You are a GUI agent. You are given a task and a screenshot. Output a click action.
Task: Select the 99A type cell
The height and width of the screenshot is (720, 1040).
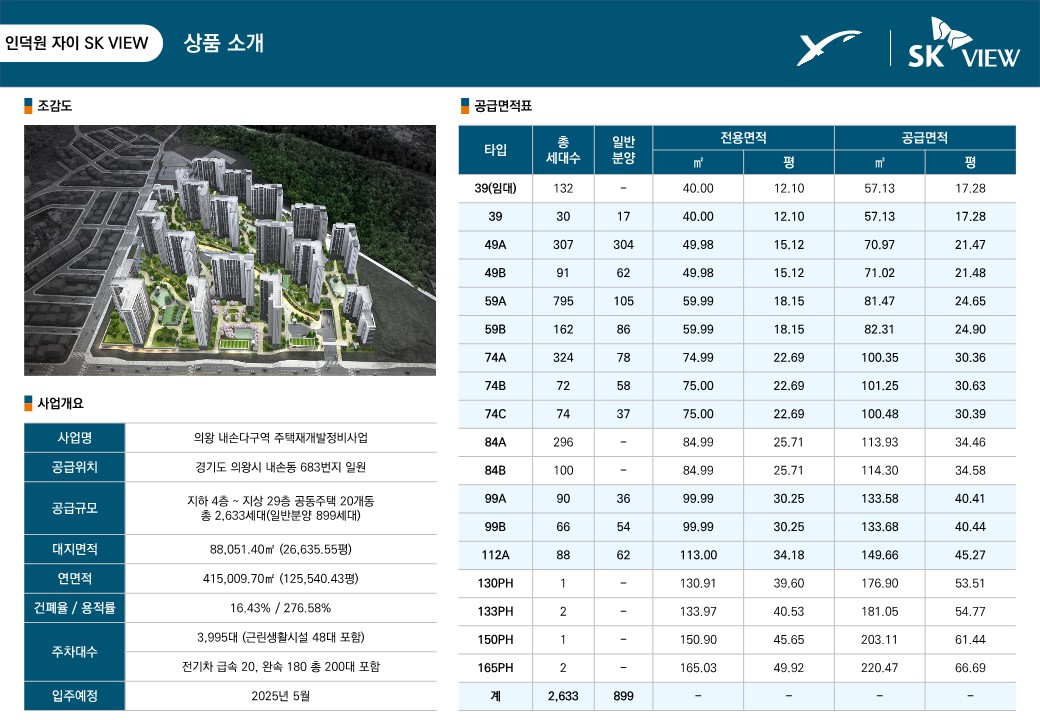(x=495, y=499)
